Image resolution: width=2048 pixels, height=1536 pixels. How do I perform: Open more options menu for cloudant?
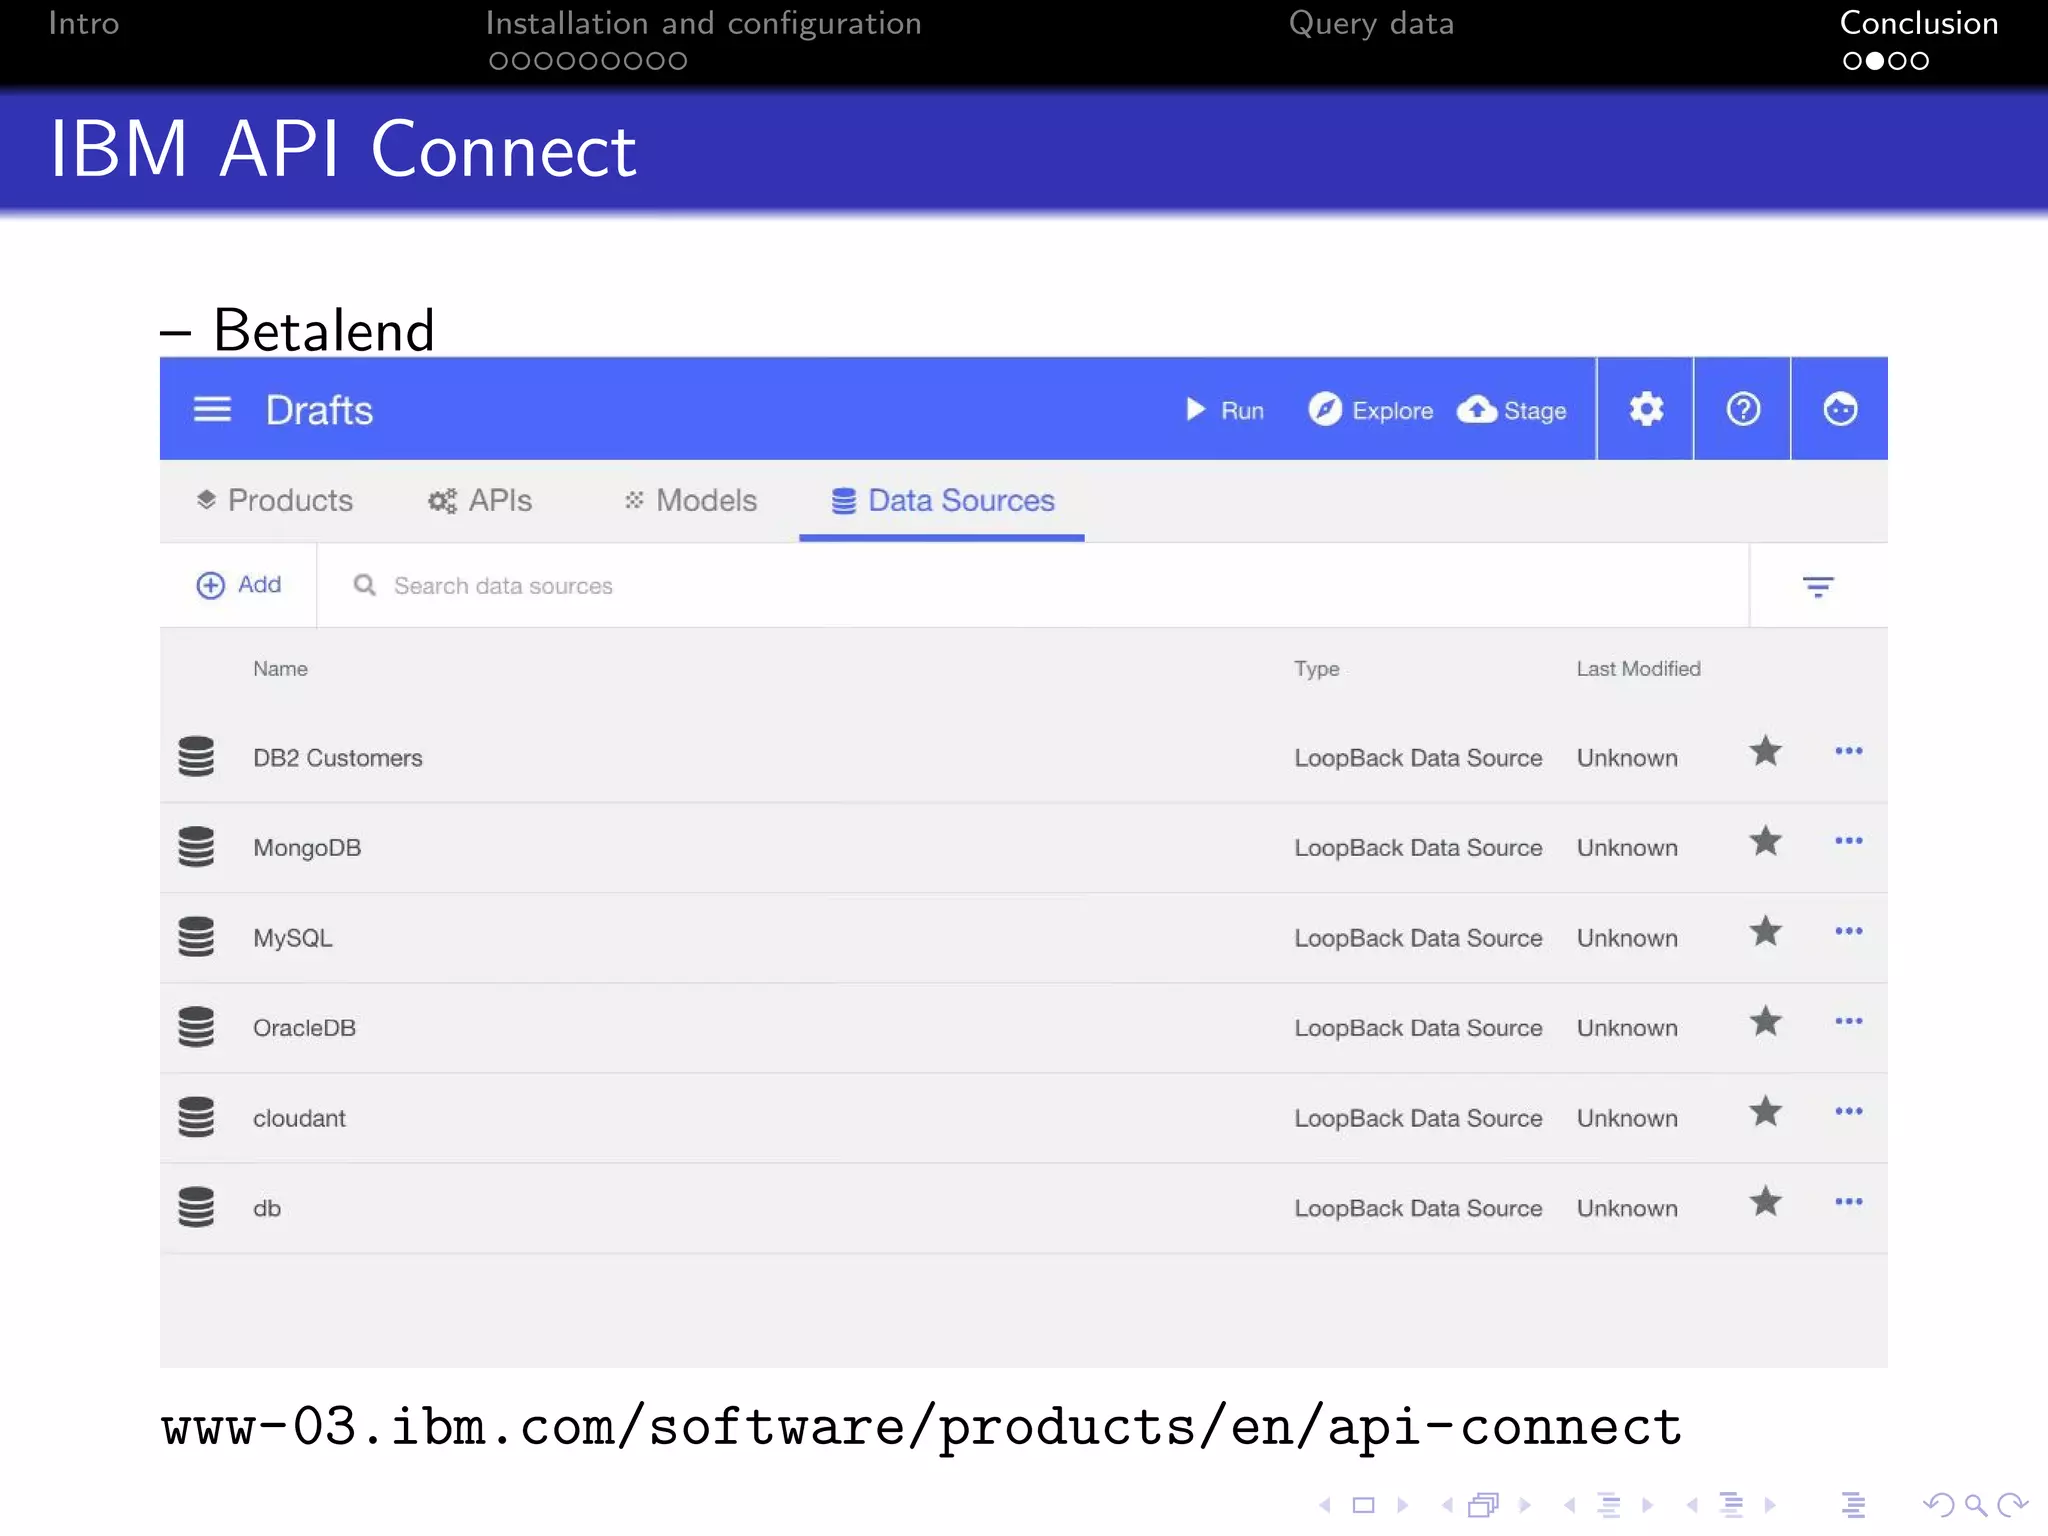1849,1111
